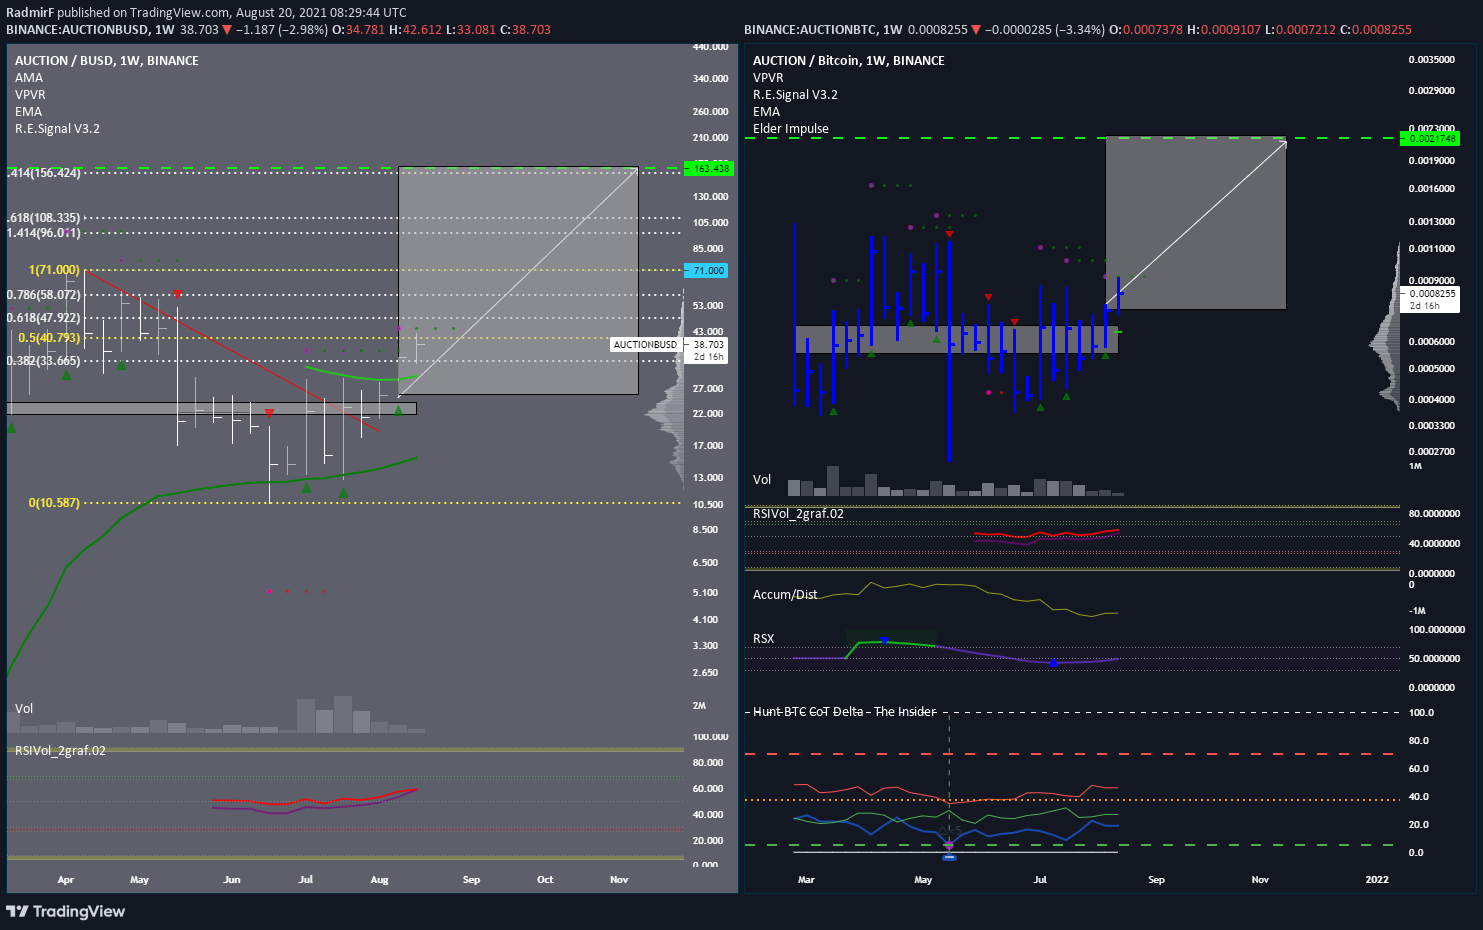This screenshot has height=930, width=1483.
Task: Click the green 163.438 price tag
Action: pos(708,168)
